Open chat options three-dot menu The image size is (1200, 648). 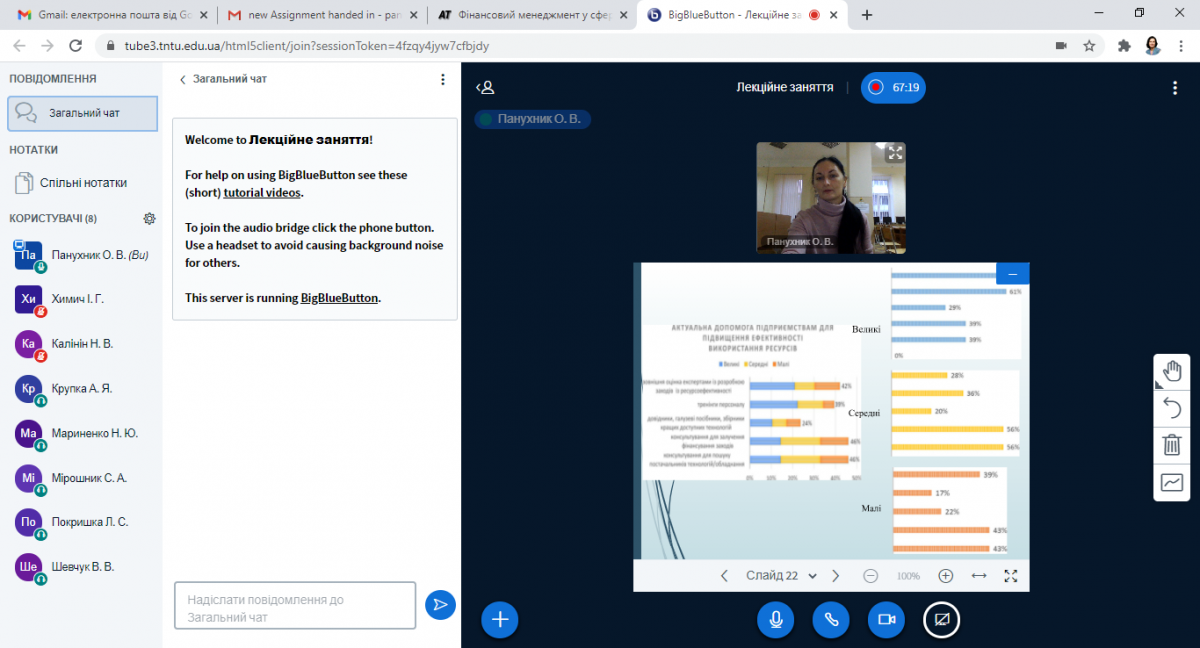click(x=443, y=79)
